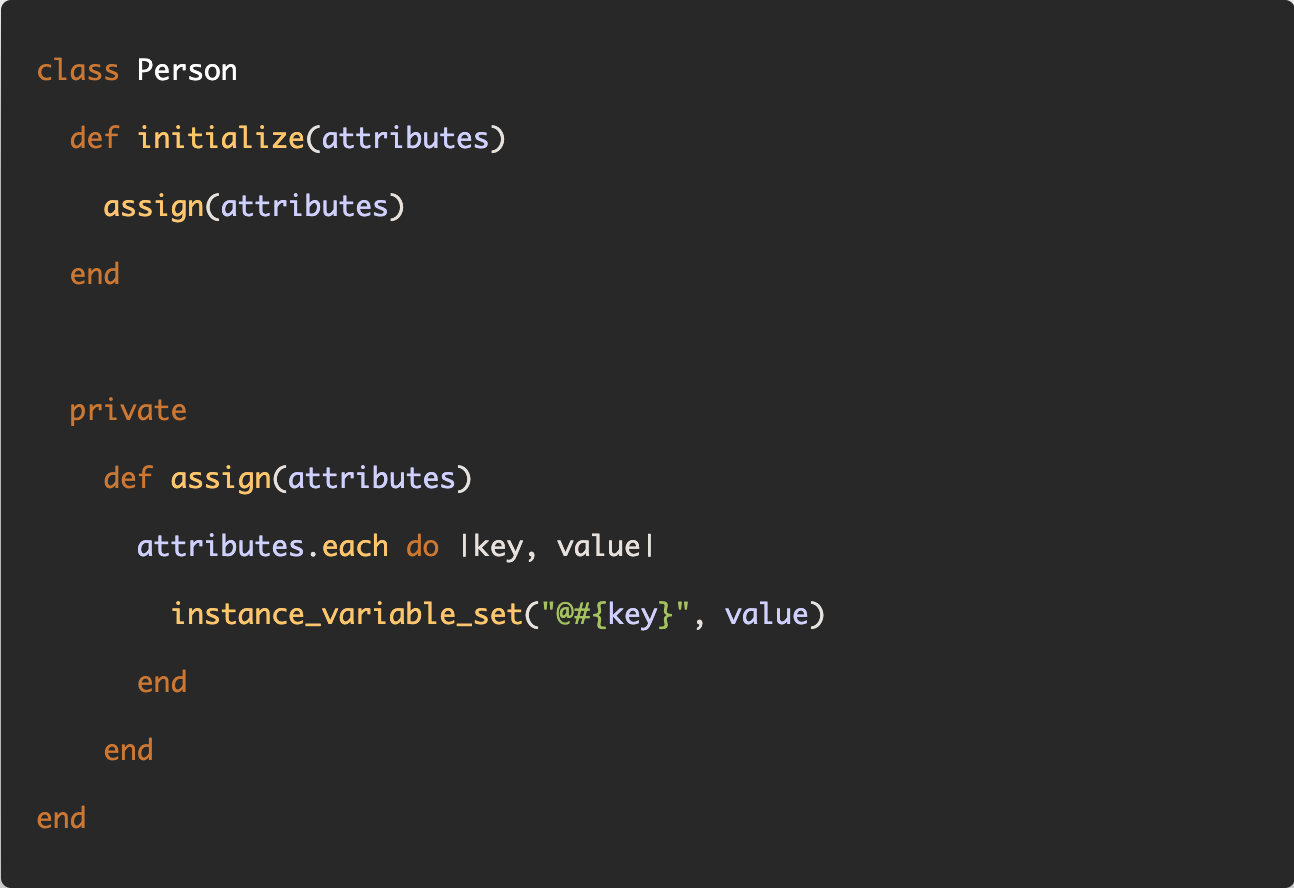
Task: Click the private keyword
Action: click(x=128, y=411)
